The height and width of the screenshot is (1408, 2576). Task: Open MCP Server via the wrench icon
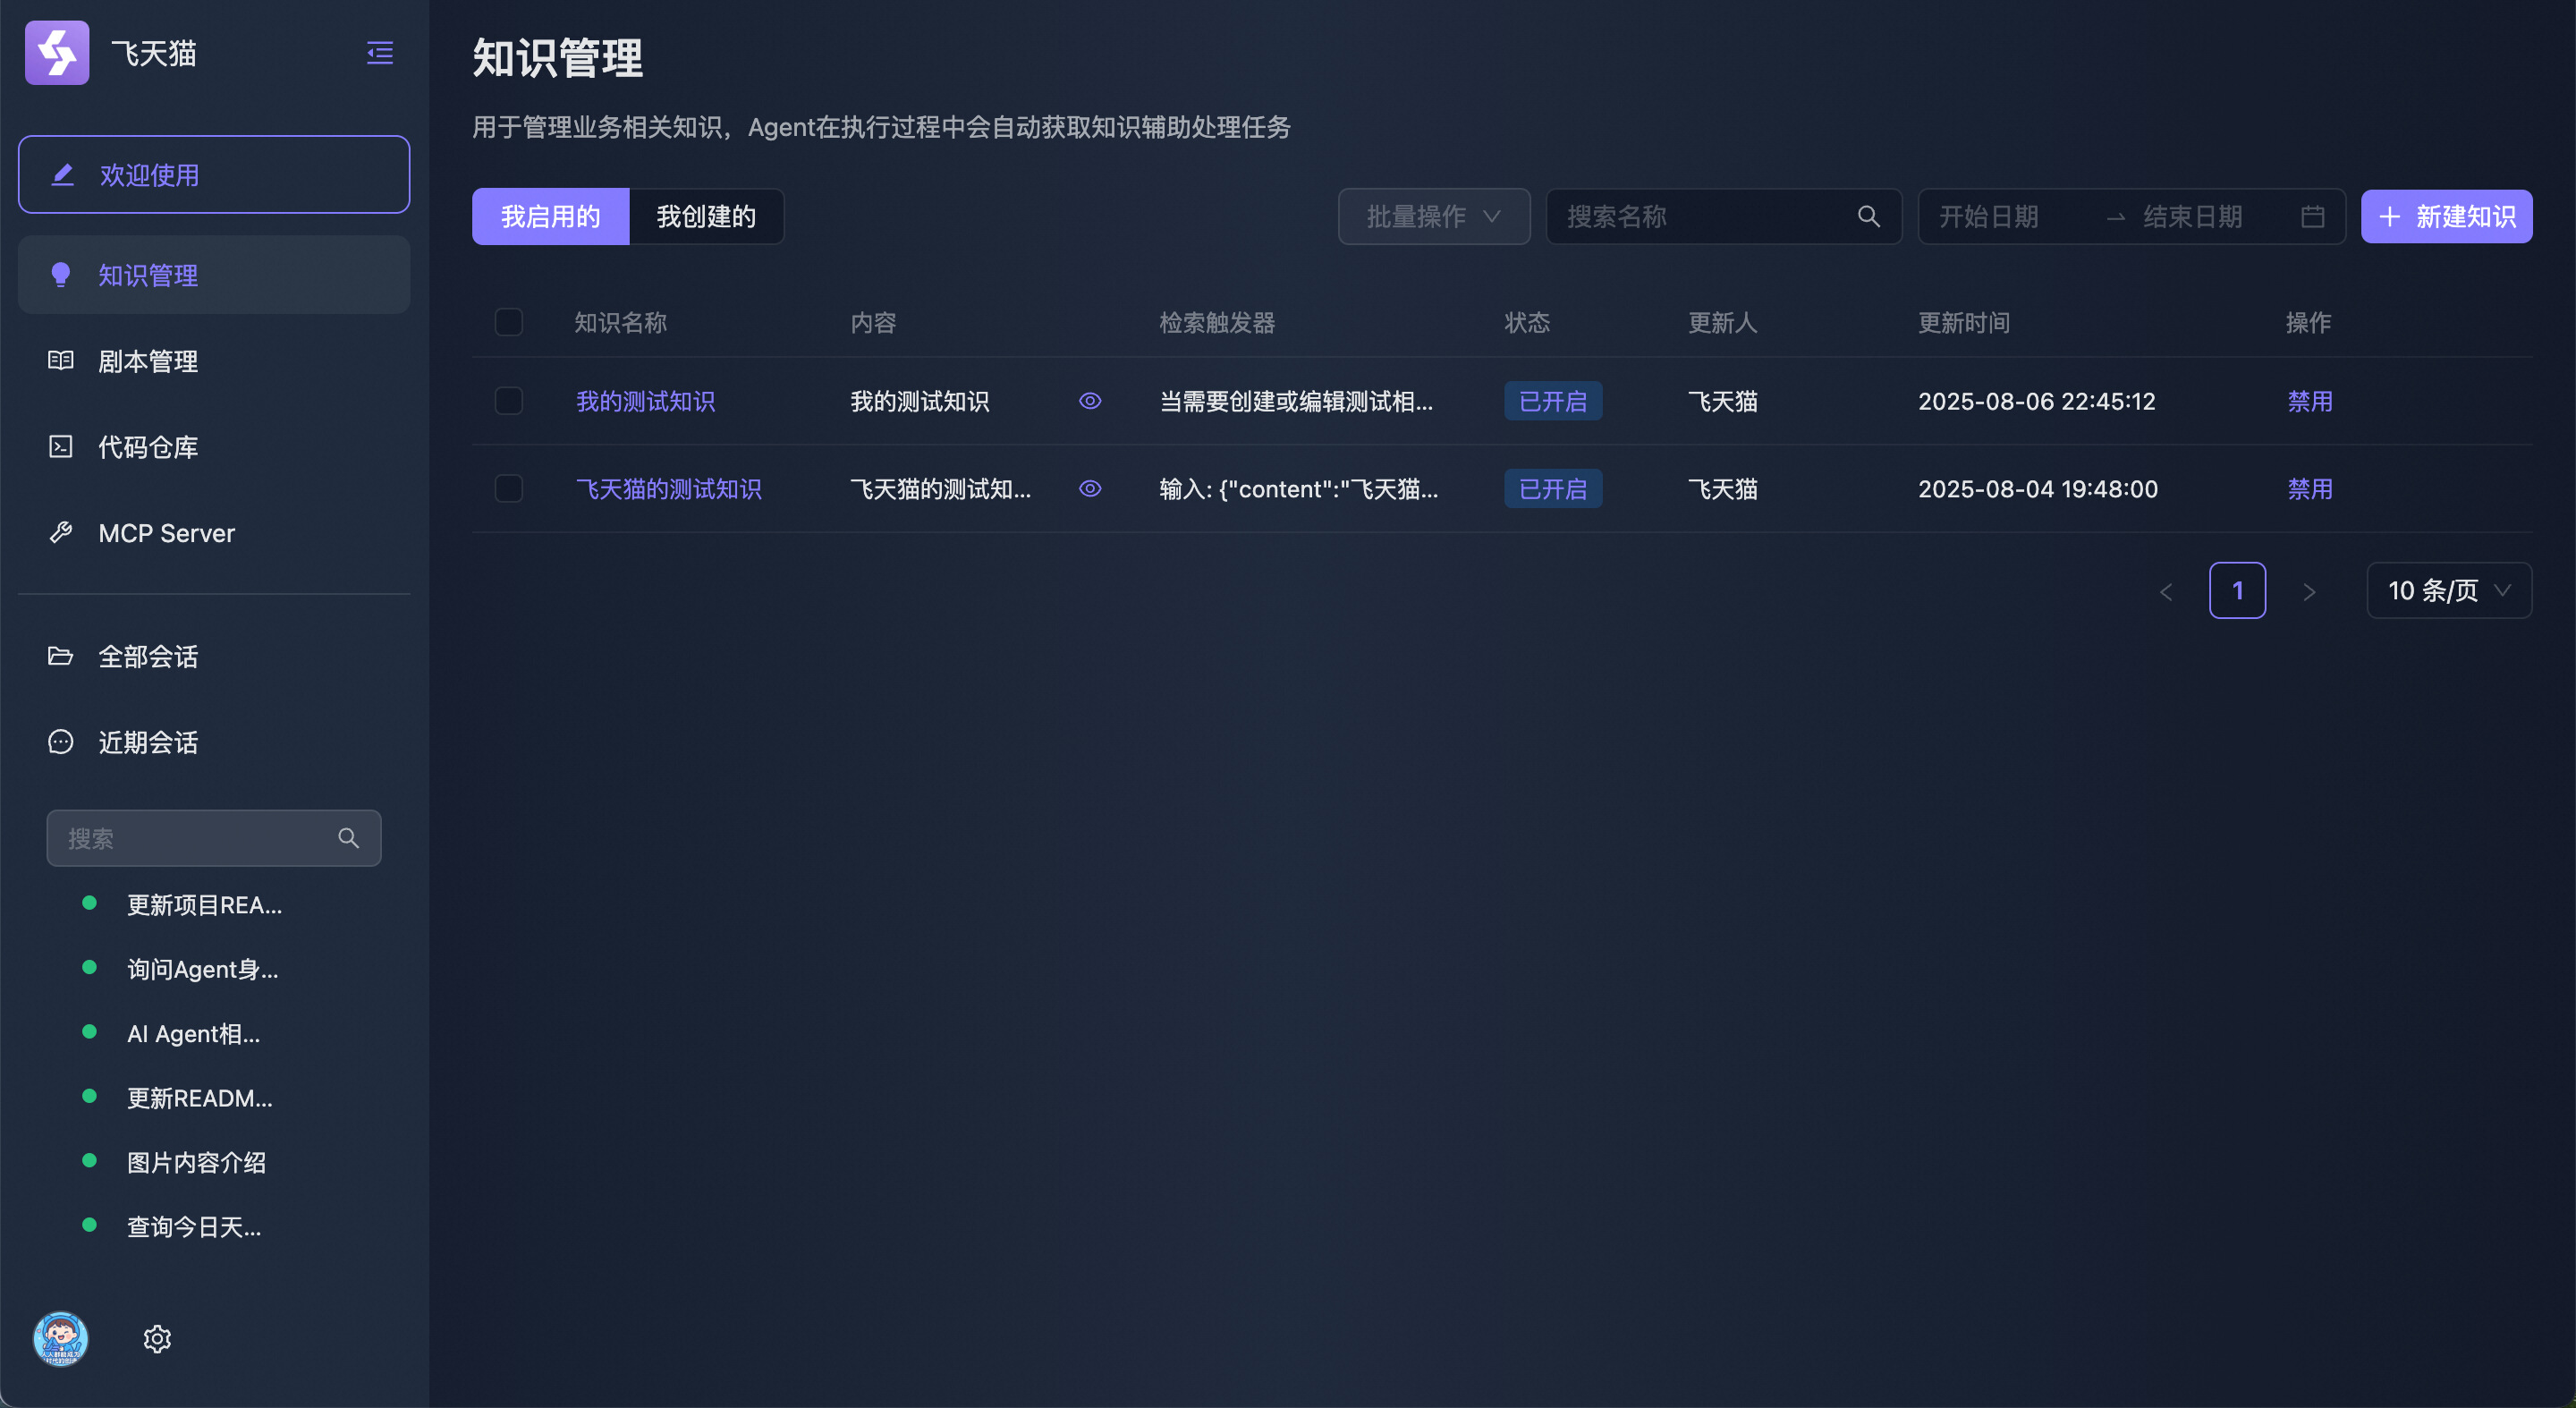coord(61,532)
